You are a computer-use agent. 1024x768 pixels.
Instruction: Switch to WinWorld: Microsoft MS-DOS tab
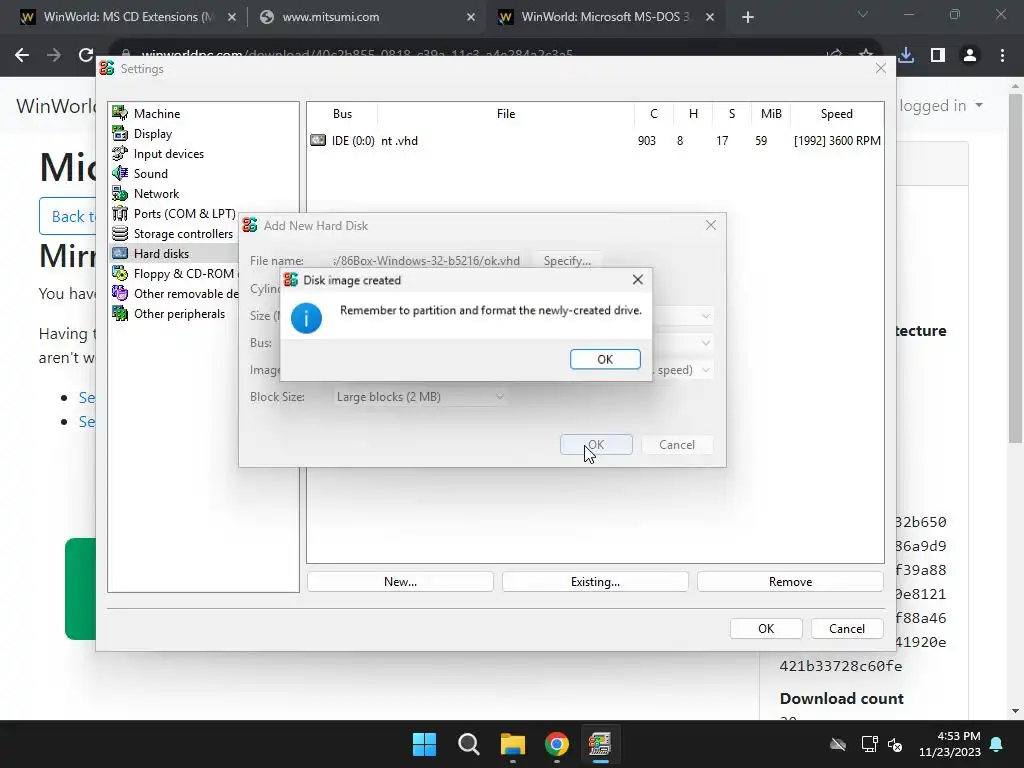(605, 17)
